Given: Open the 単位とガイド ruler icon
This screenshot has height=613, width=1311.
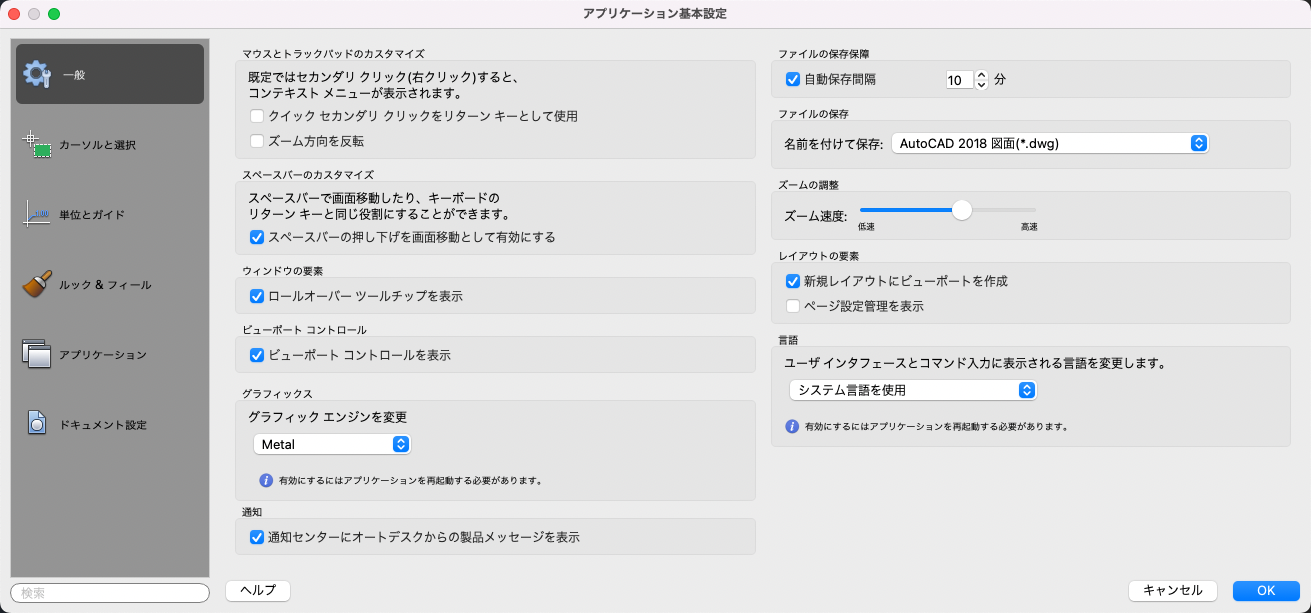Looking at the screenshot, I should point(37,214).
